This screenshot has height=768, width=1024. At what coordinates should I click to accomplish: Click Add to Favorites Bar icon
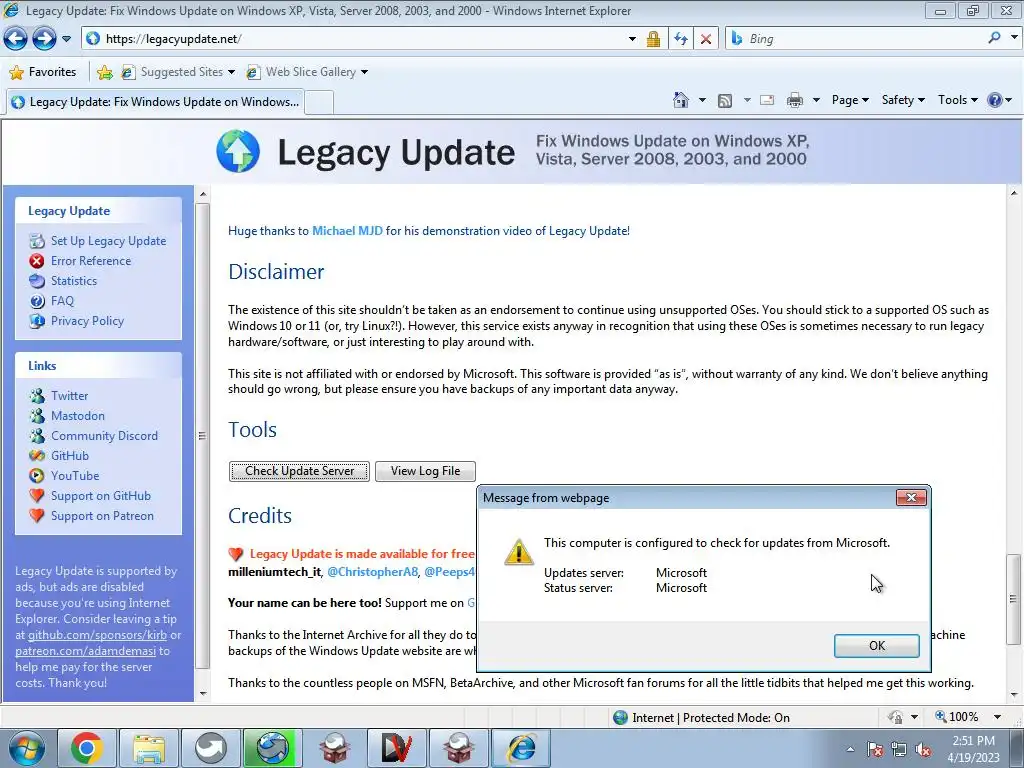[104, 72]
